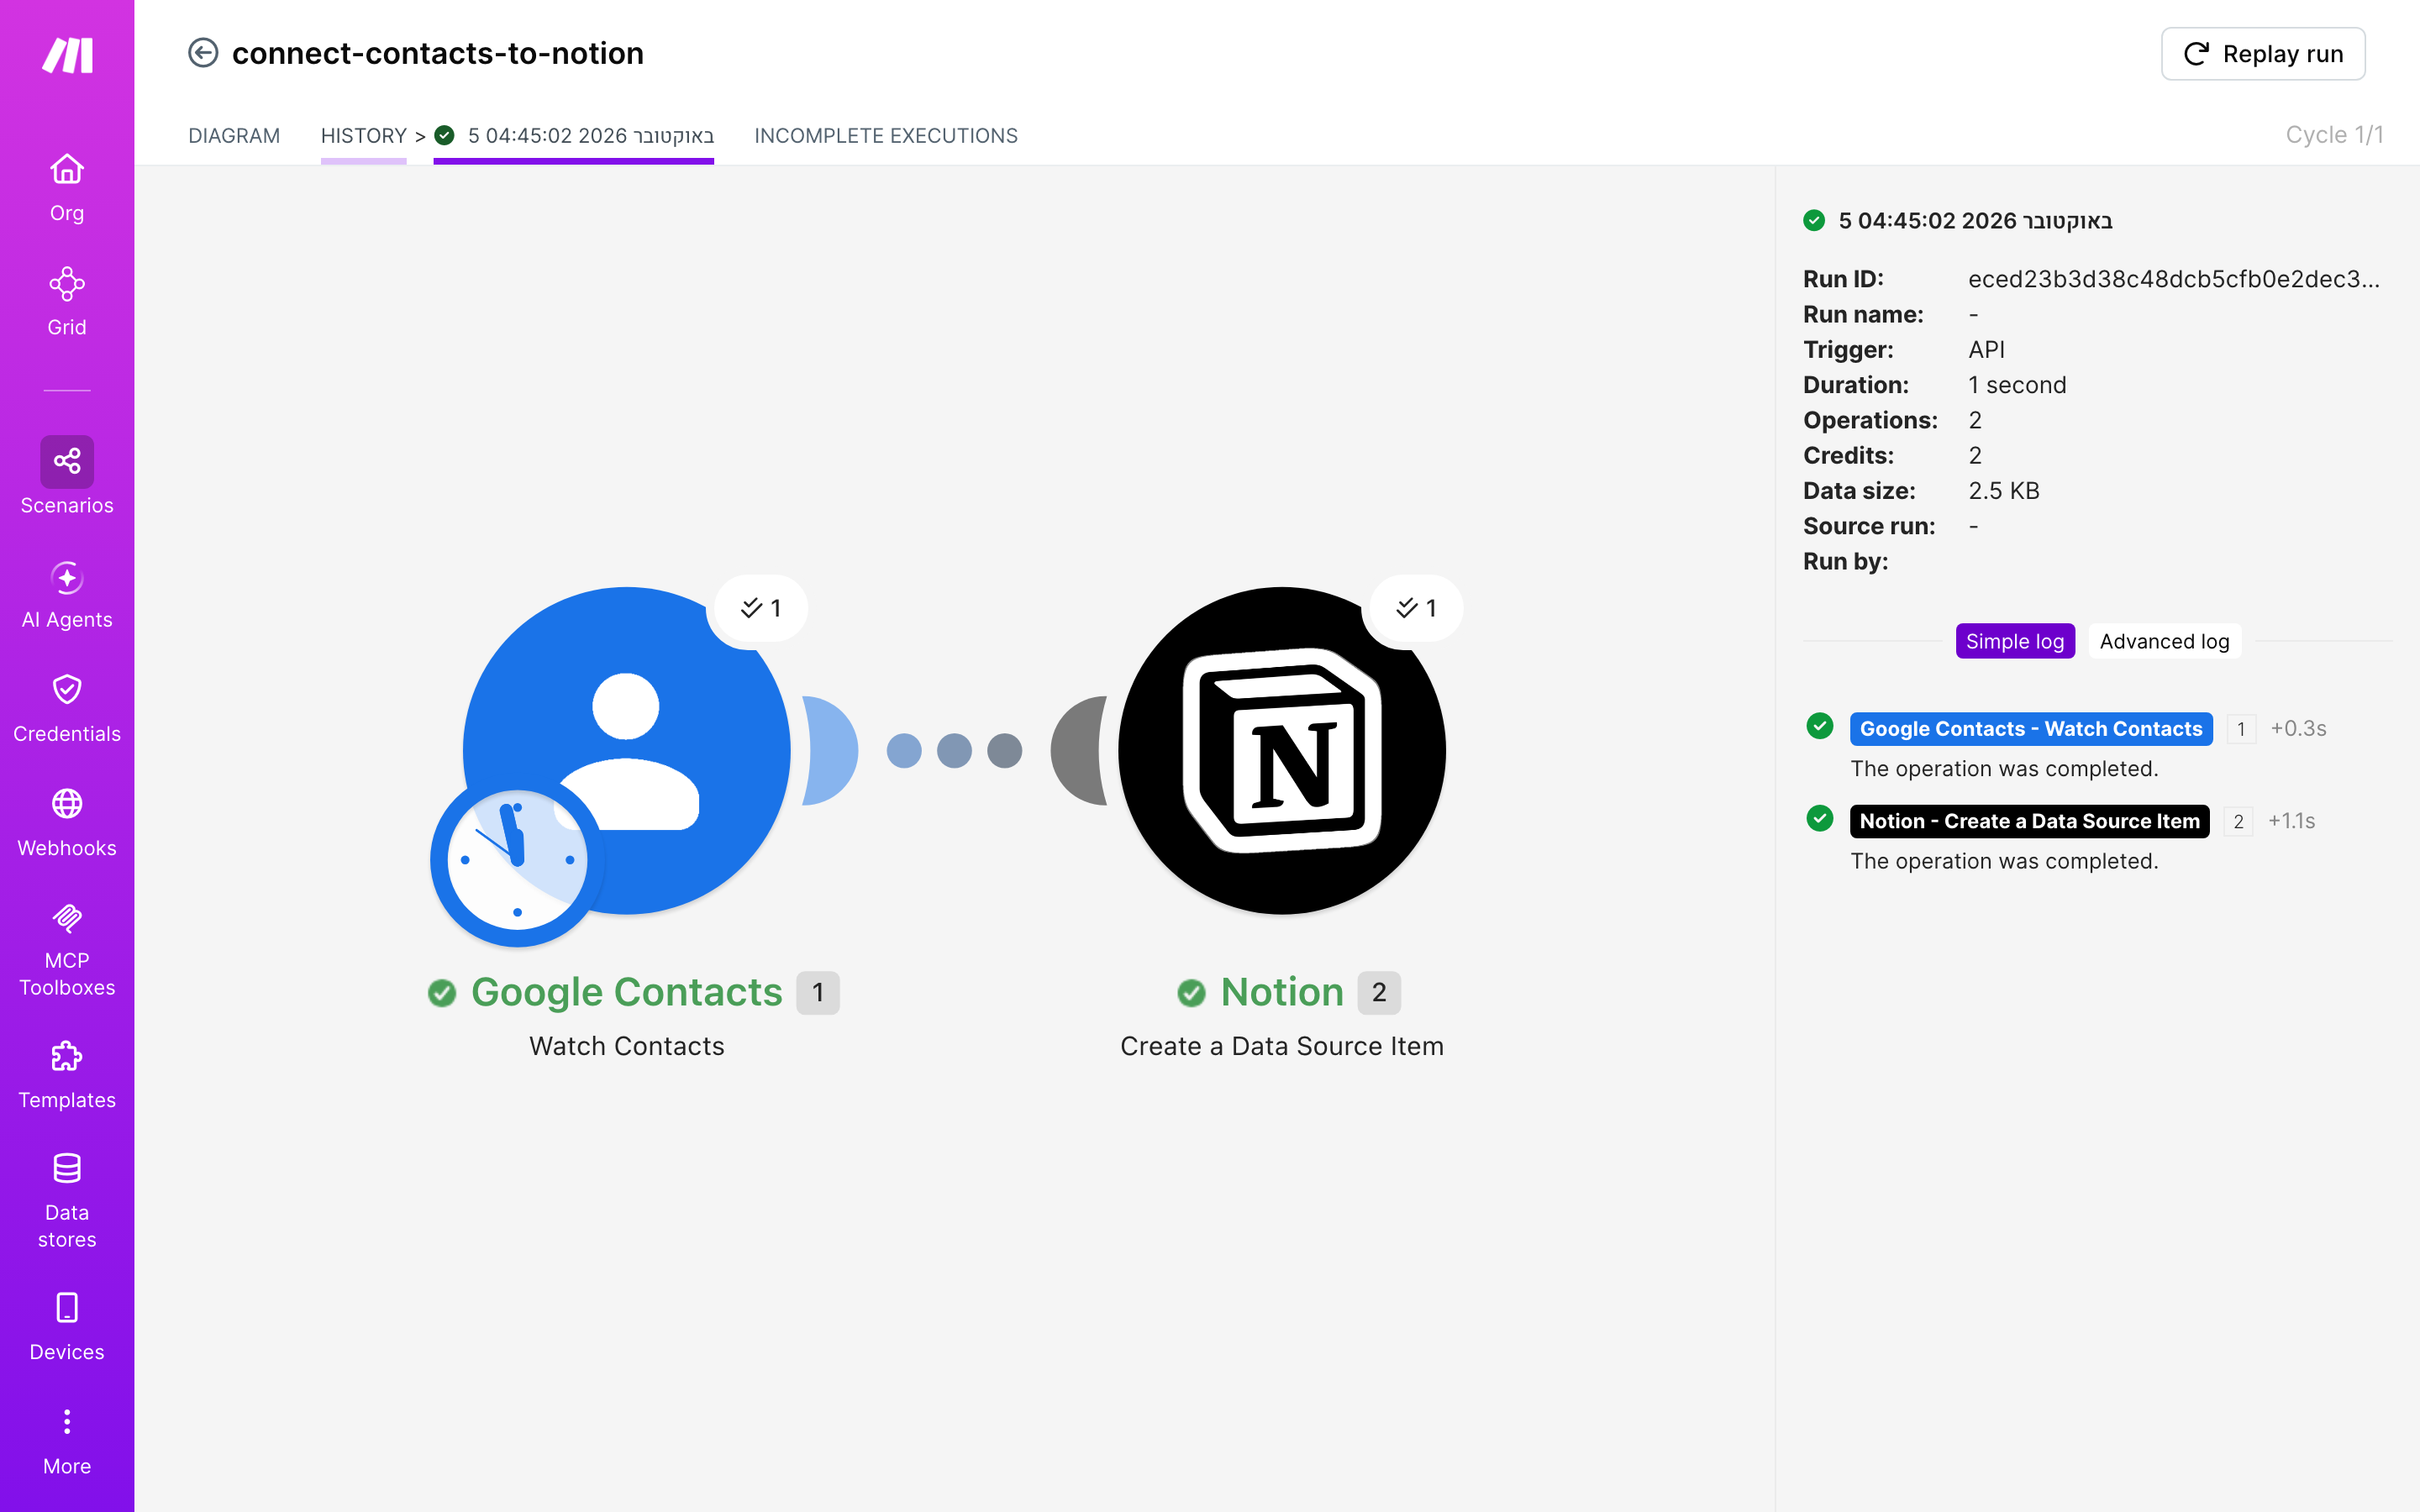Click the Make logo in the sidebar
Image resolution: width=2420 pixels, height=1512 pixels.
click(x=67, y=55)
